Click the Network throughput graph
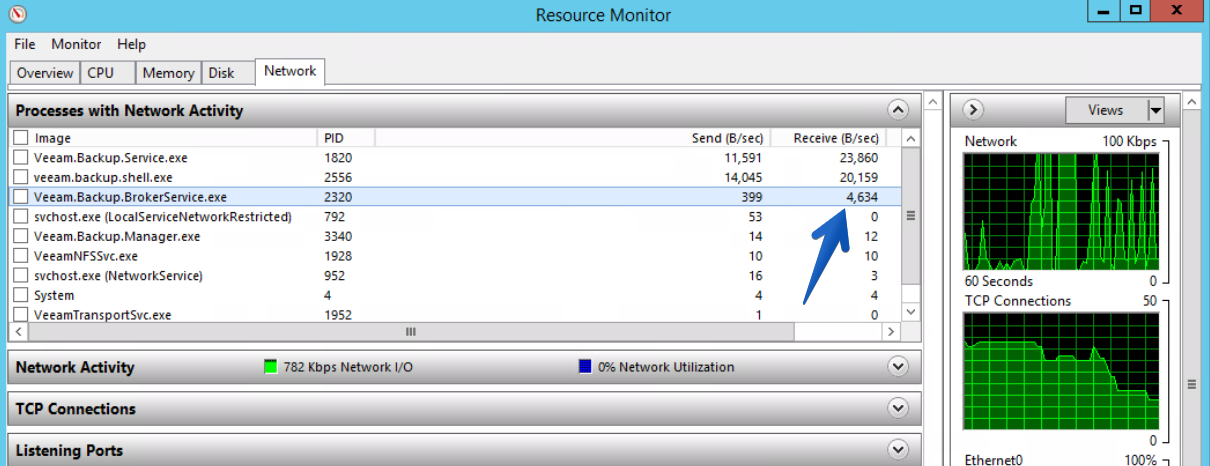The height and width of the screenshot is (466, 1210). click(1060, 212)
